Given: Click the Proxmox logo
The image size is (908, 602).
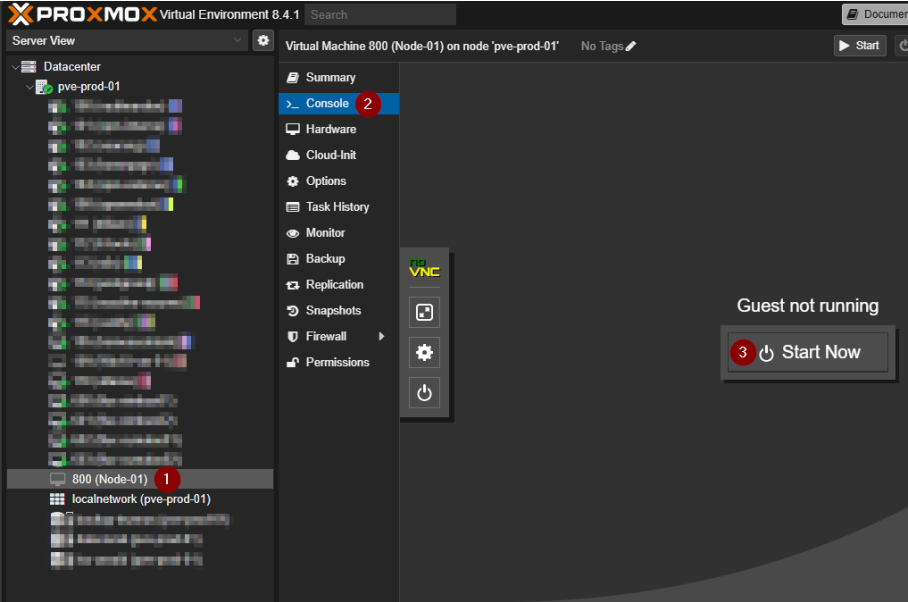Looking at the screenshot, I should pyautogui.click(x=82, y=14).
